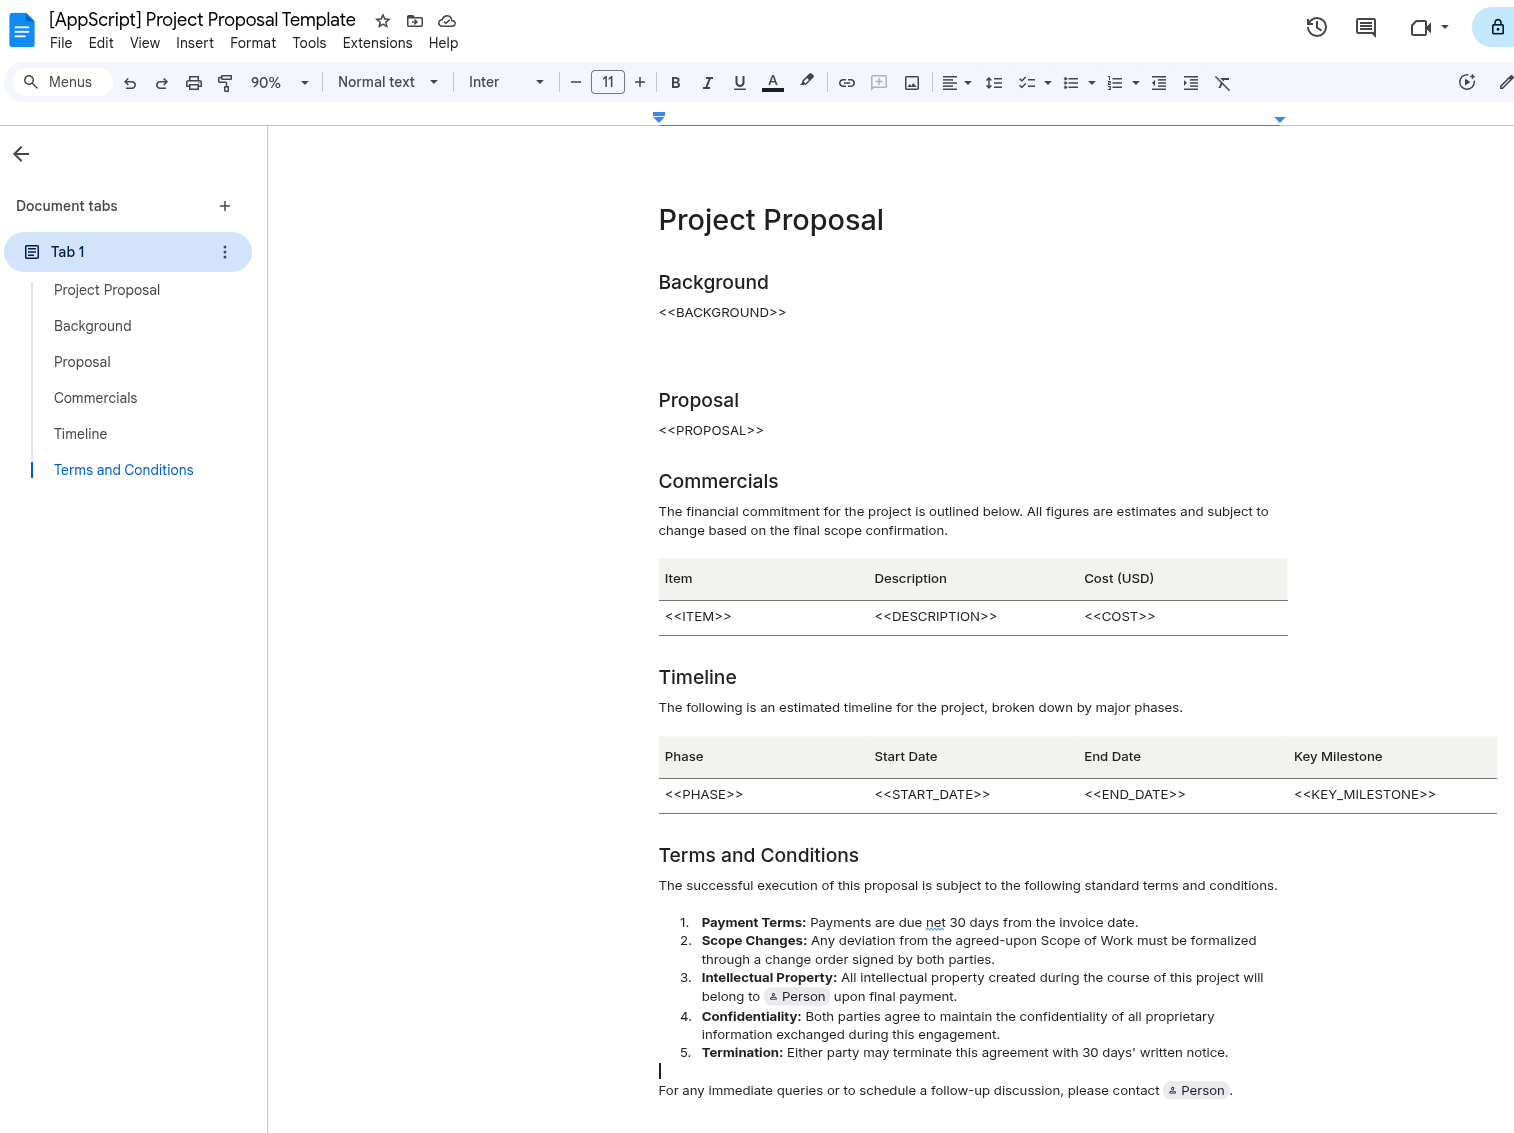Undo the last action
Viewport: 1514px width, 1133px height.
130,83
